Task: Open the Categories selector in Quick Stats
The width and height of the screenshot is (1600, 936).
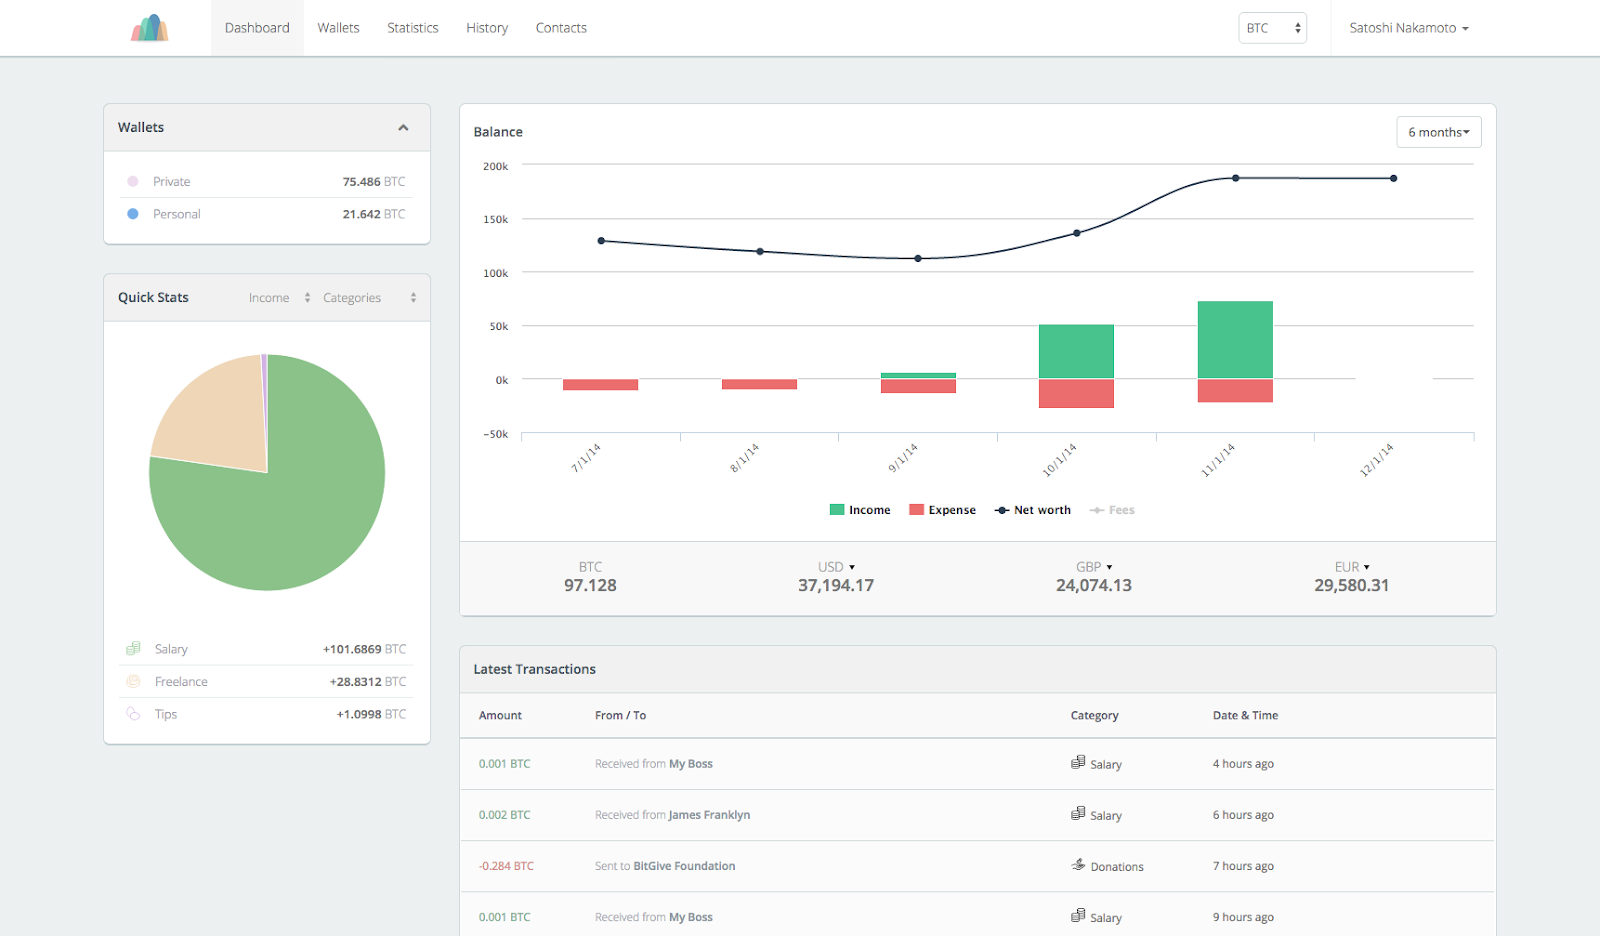Action: tap(369, 298)
